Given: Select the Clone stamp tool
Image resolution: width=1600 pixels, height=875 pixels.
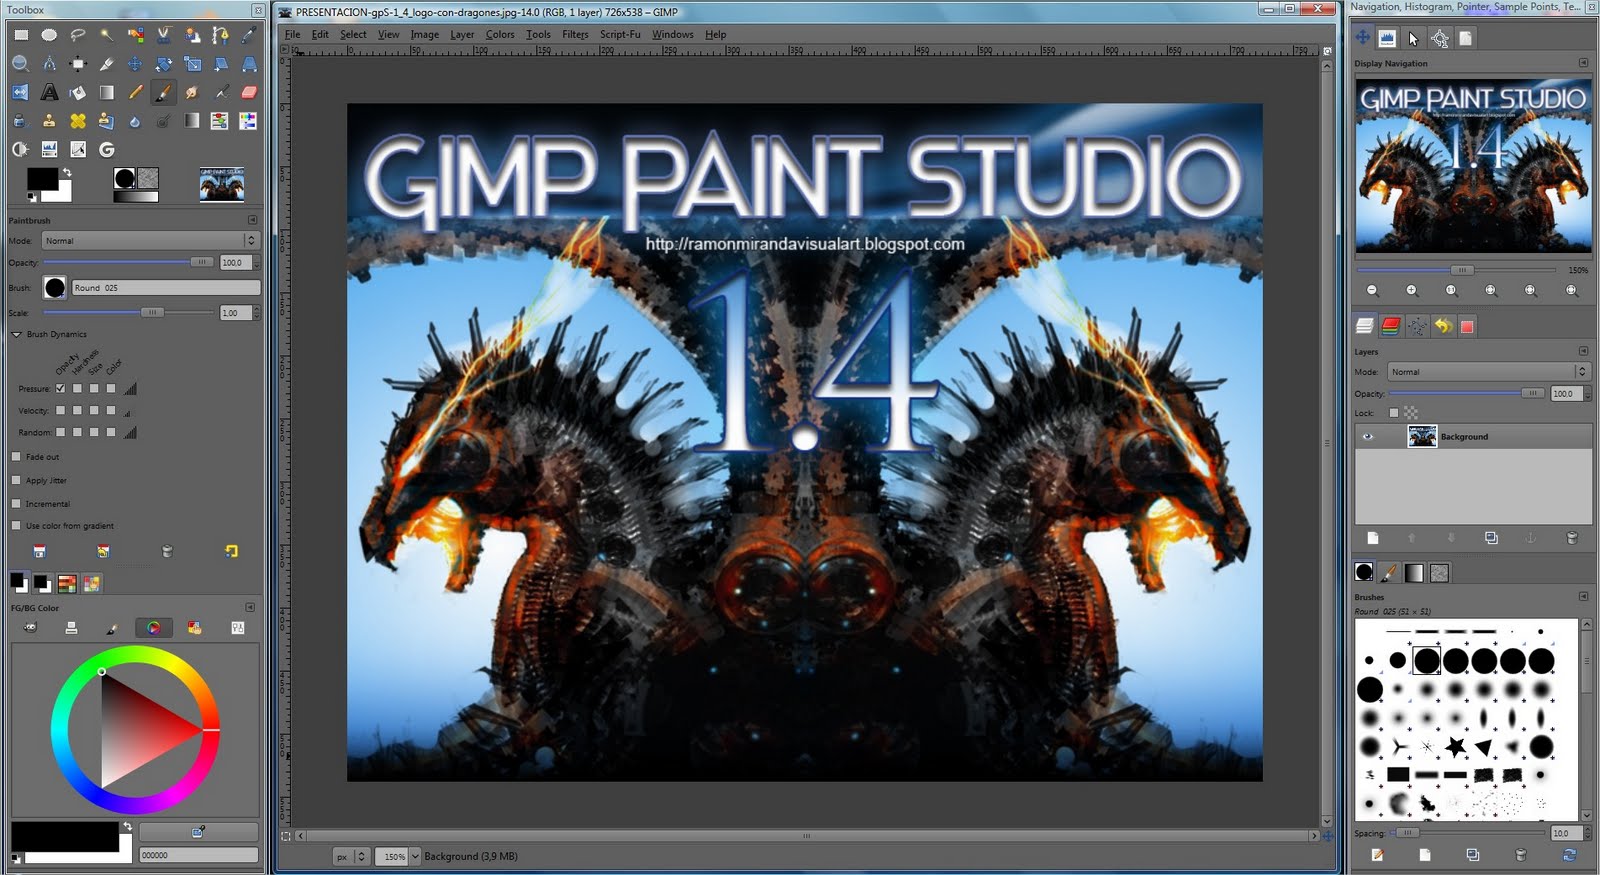Looking at the screenshot, I should click(x=49, y=121).
